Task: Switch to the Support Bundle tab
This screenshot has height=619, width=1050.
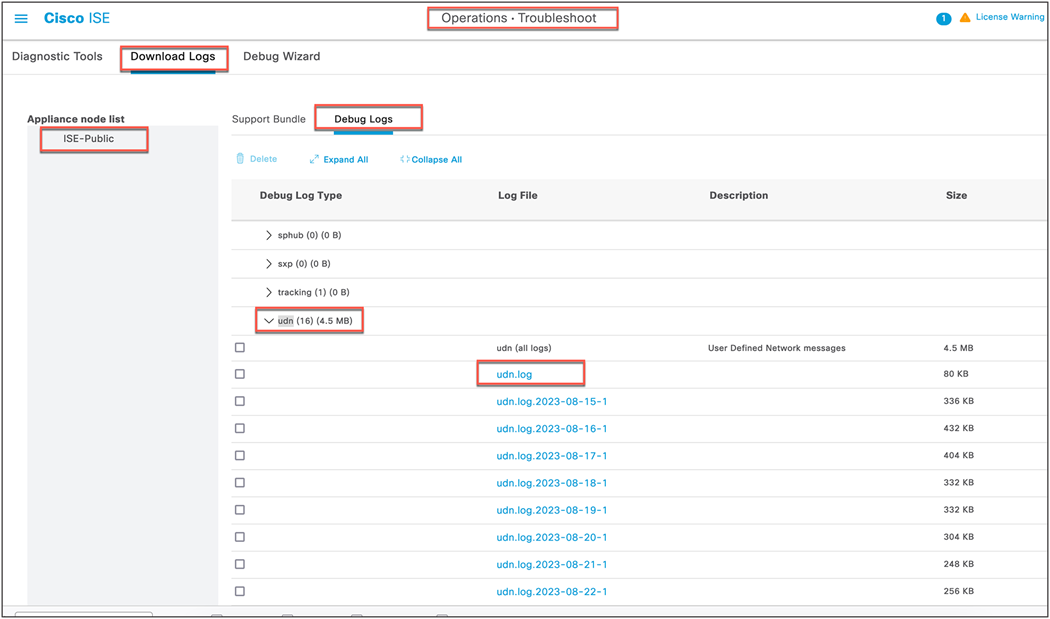Action: point(269,119)
